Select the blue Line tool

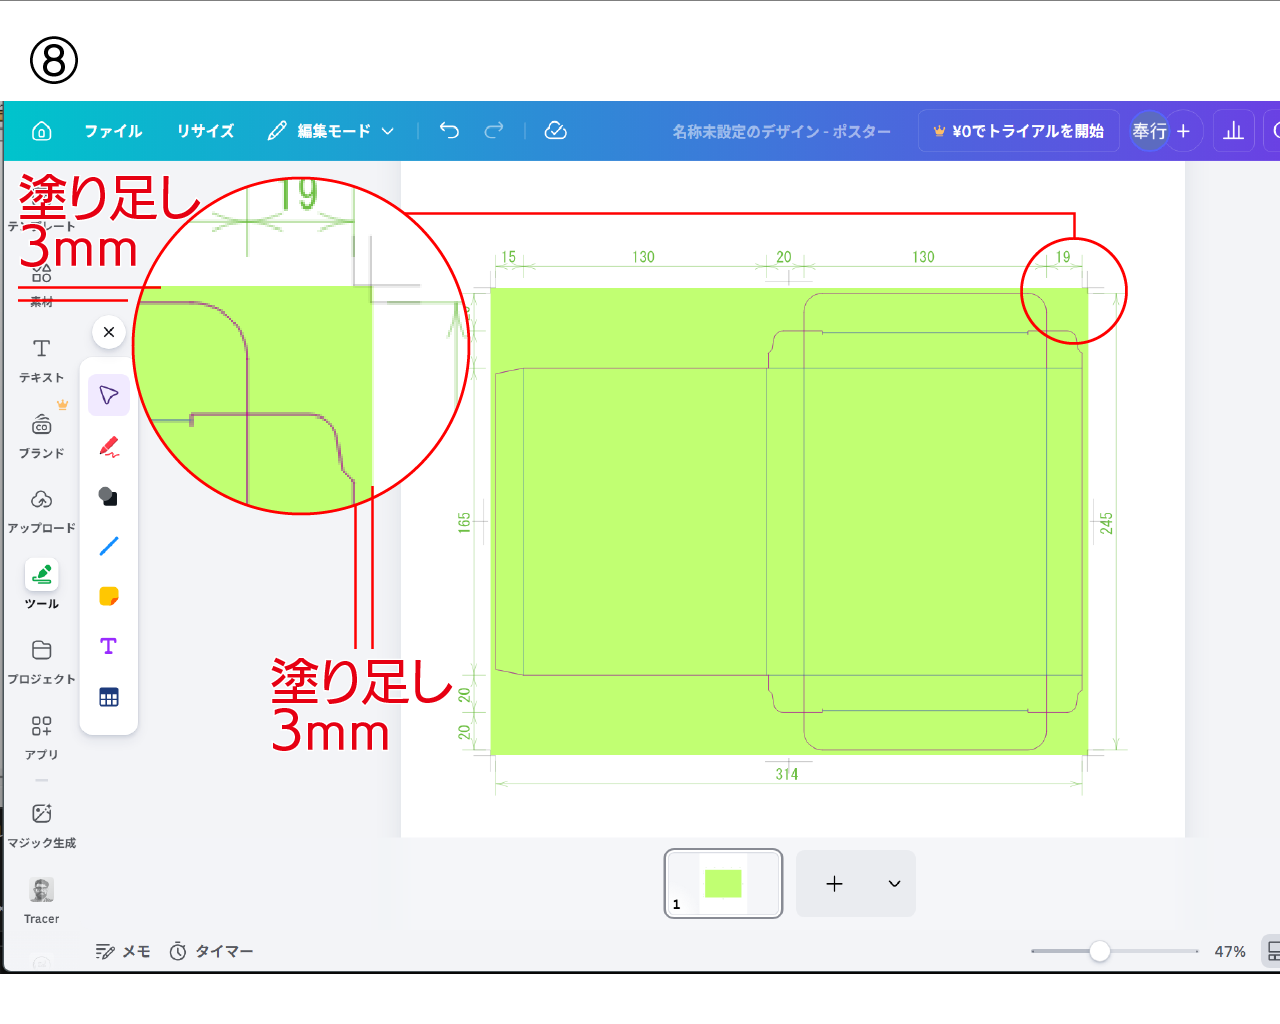pyautogui.click(x=109, y=546)
